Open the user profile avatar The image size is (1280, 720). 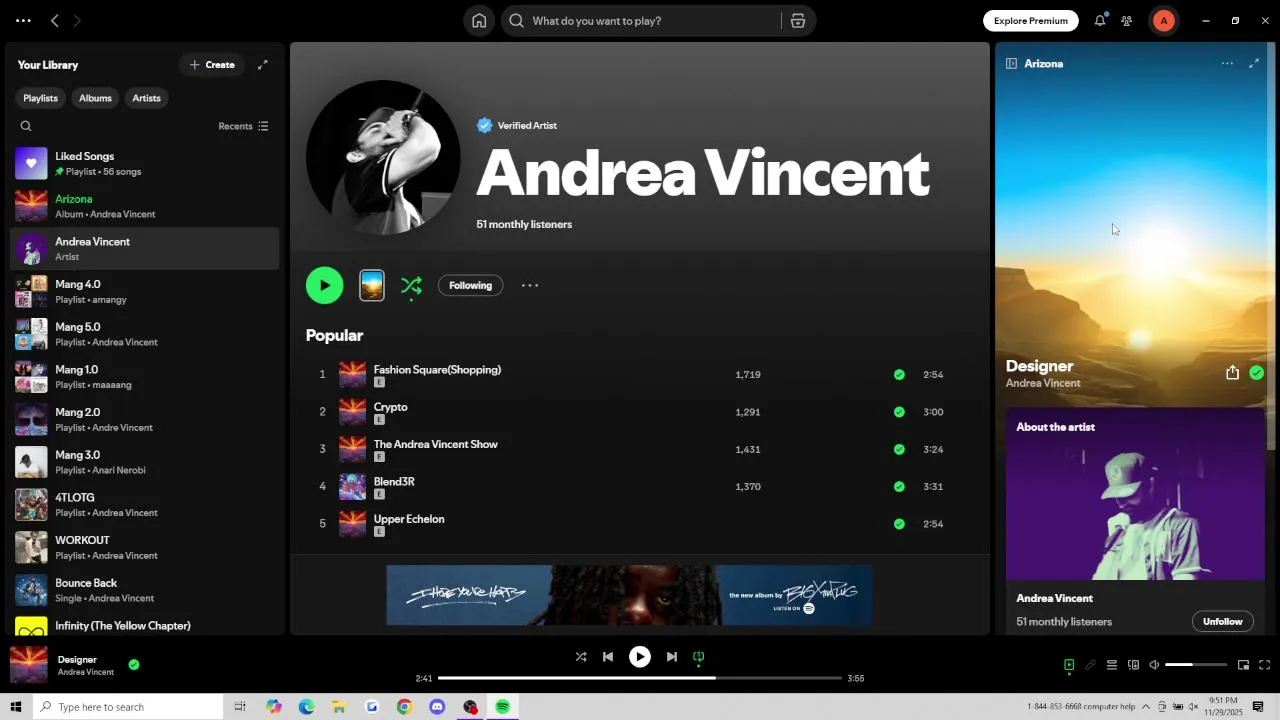coord(1163,21)
